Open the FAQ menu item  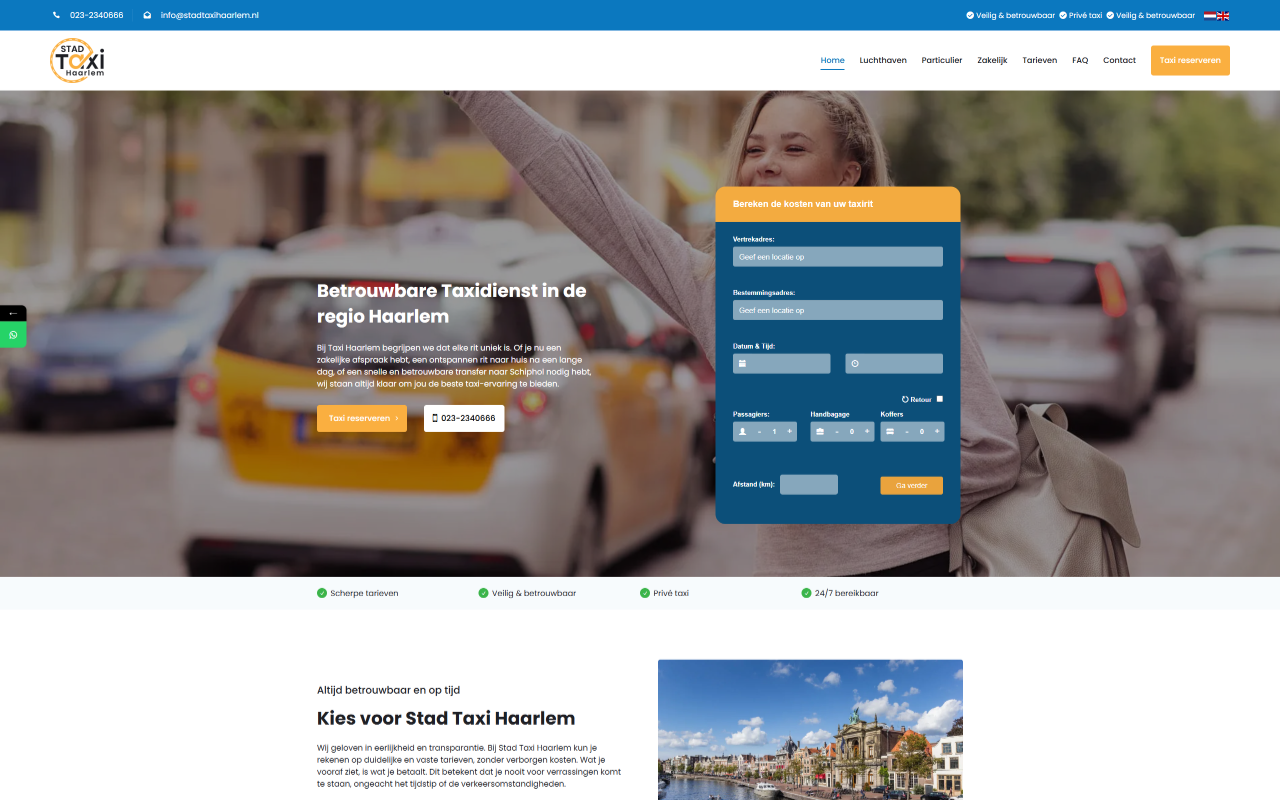pyautogui.click(x=1080, y=60)
